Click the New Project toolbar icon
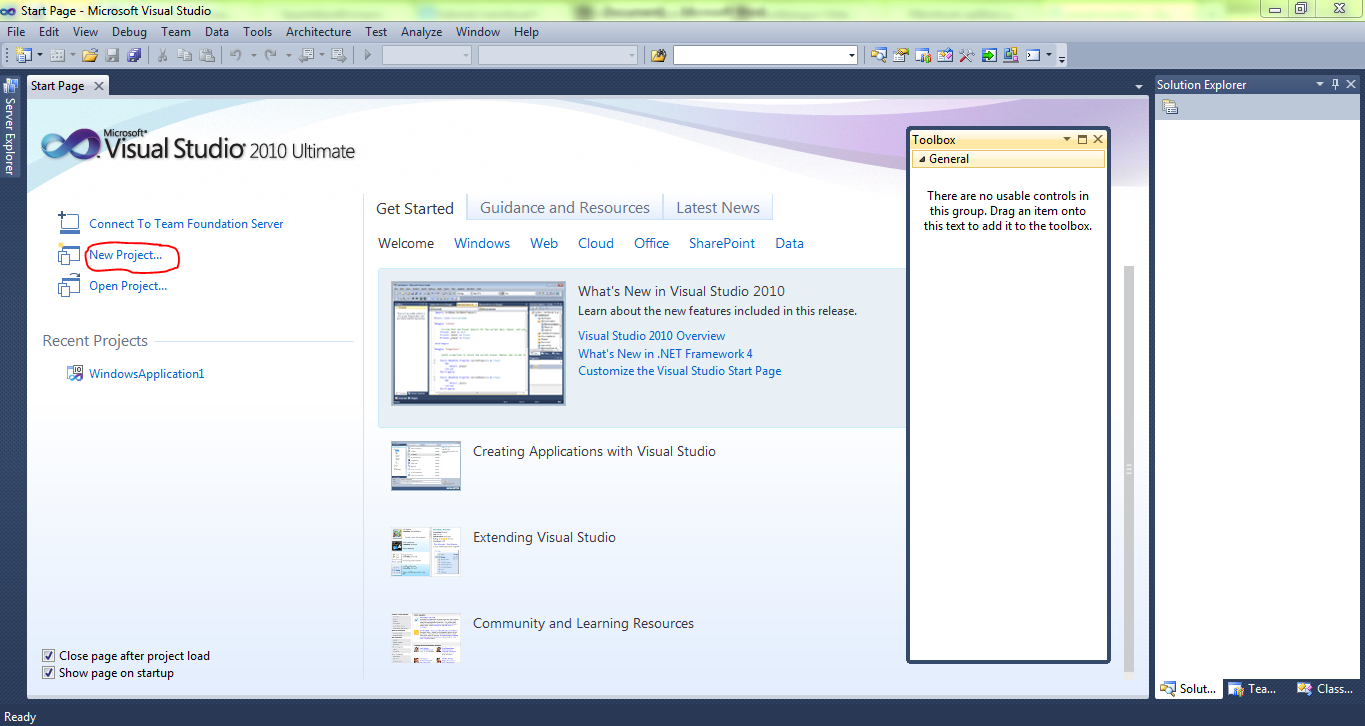The image size is (1365, 726). click(x=23, y=55)
